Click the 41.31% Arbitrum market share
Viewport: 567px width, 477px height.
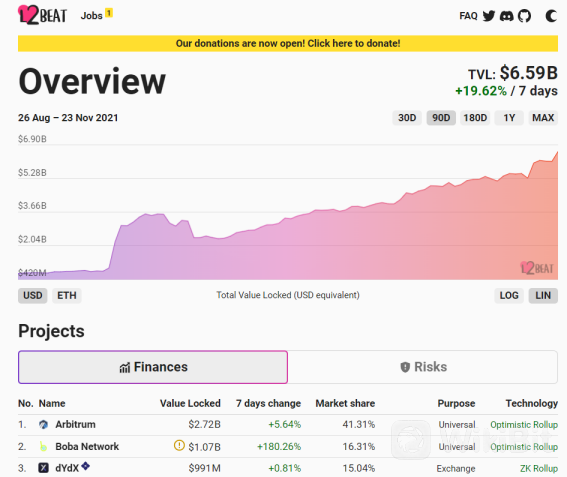(359, 425)
